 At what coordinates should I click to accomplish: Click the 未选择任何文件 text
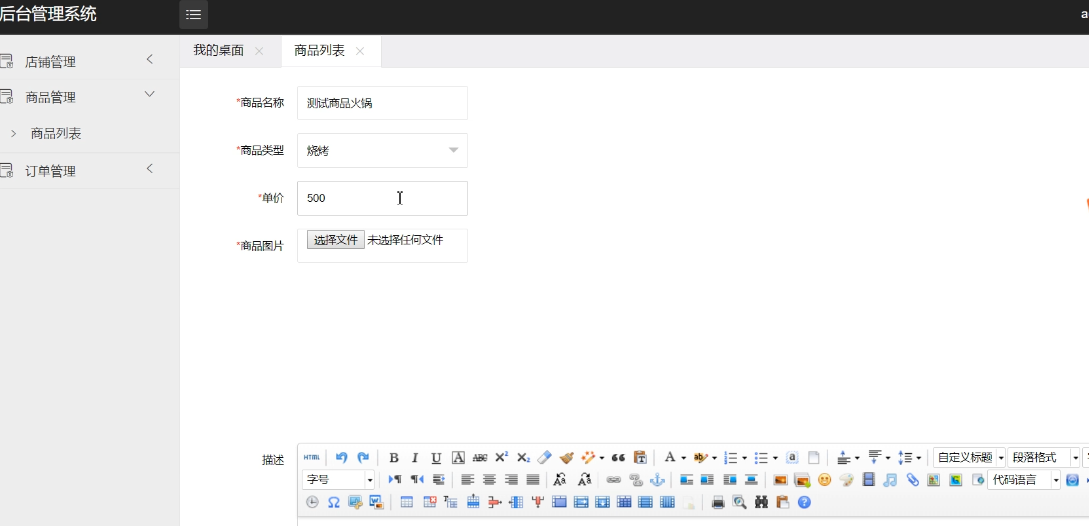405,240
